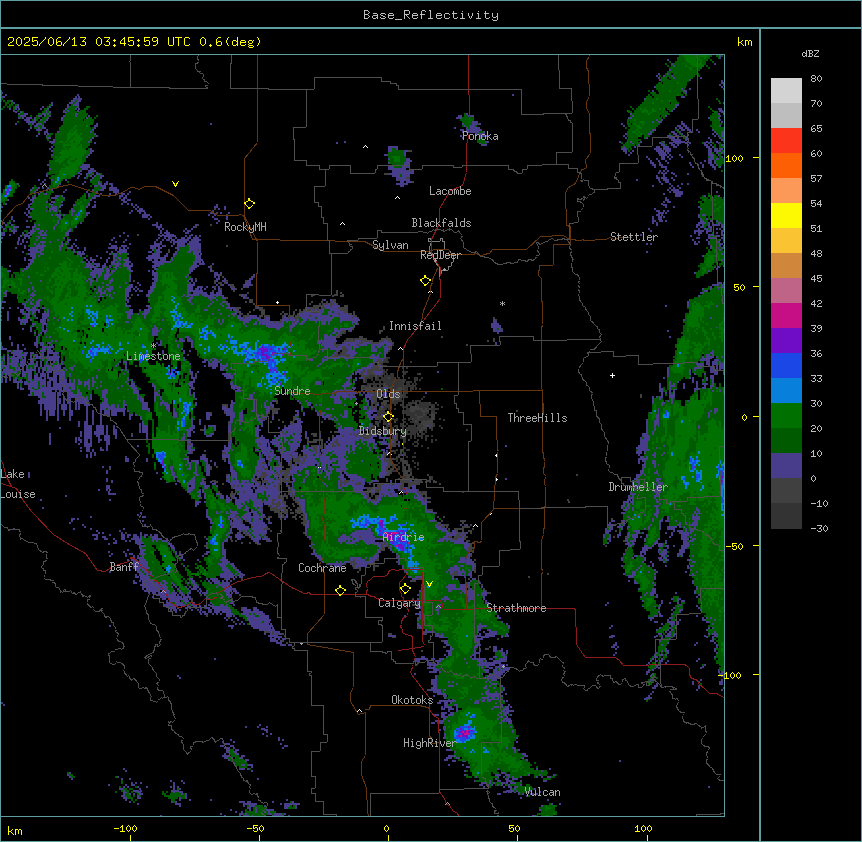This screenshot has width=862, height=842.
Task: Select the Airdrie city label
Action: (404, 537)
